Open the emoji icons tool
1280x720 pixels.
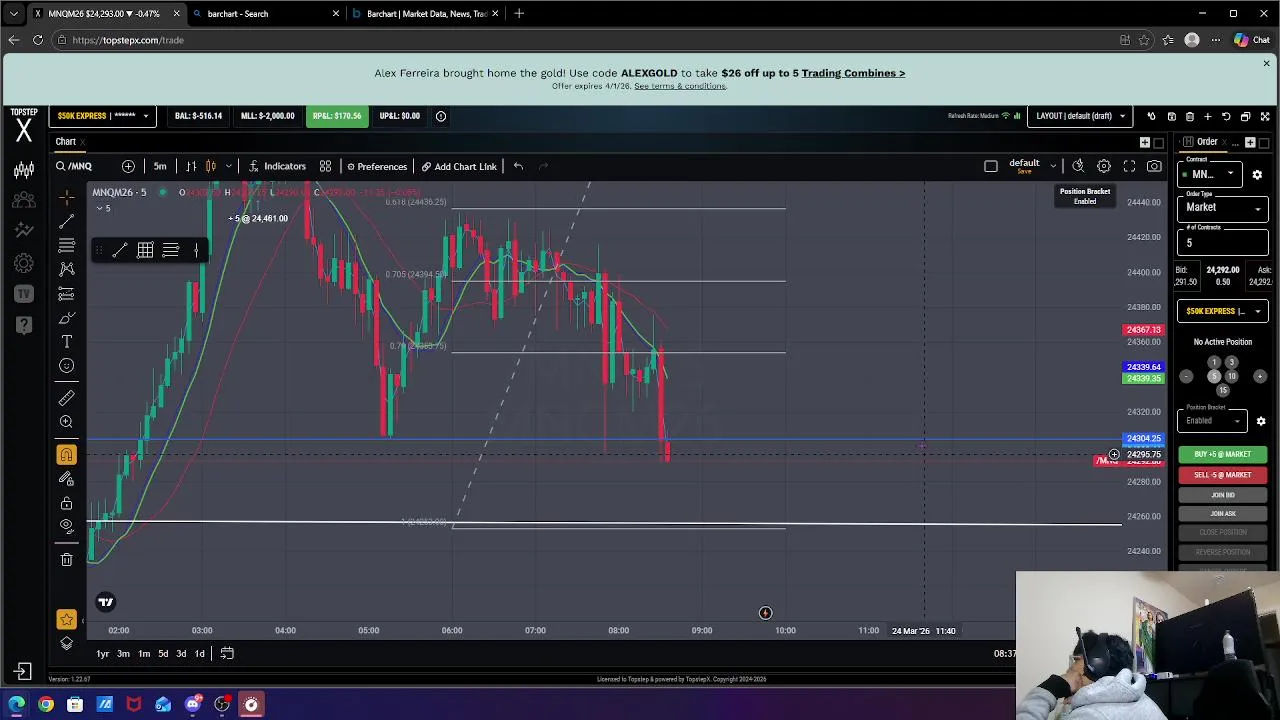coord(66,366)
